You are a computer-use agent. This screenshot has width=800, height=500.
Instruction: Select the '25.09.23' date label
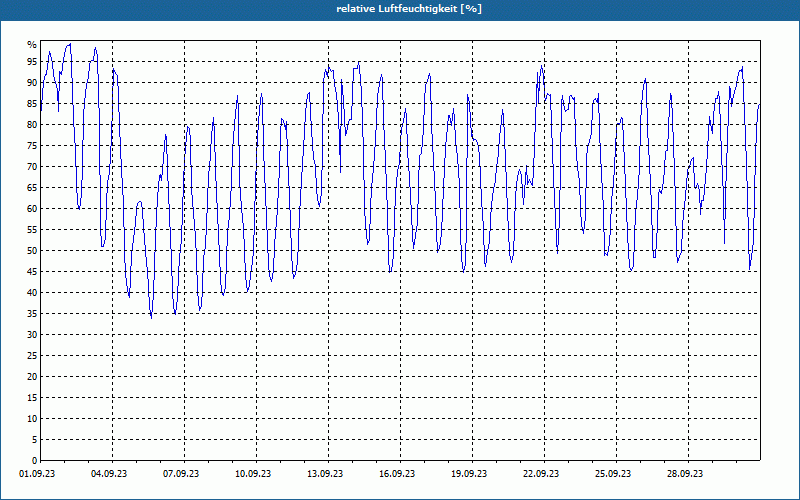click(613, 474)
